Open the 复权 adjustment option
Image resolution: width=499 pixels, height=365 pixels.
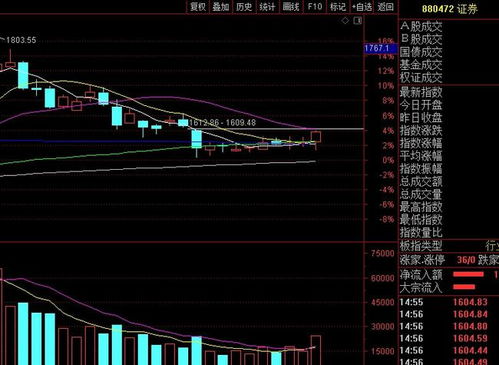pyautogui.click(x=198, y=7)
